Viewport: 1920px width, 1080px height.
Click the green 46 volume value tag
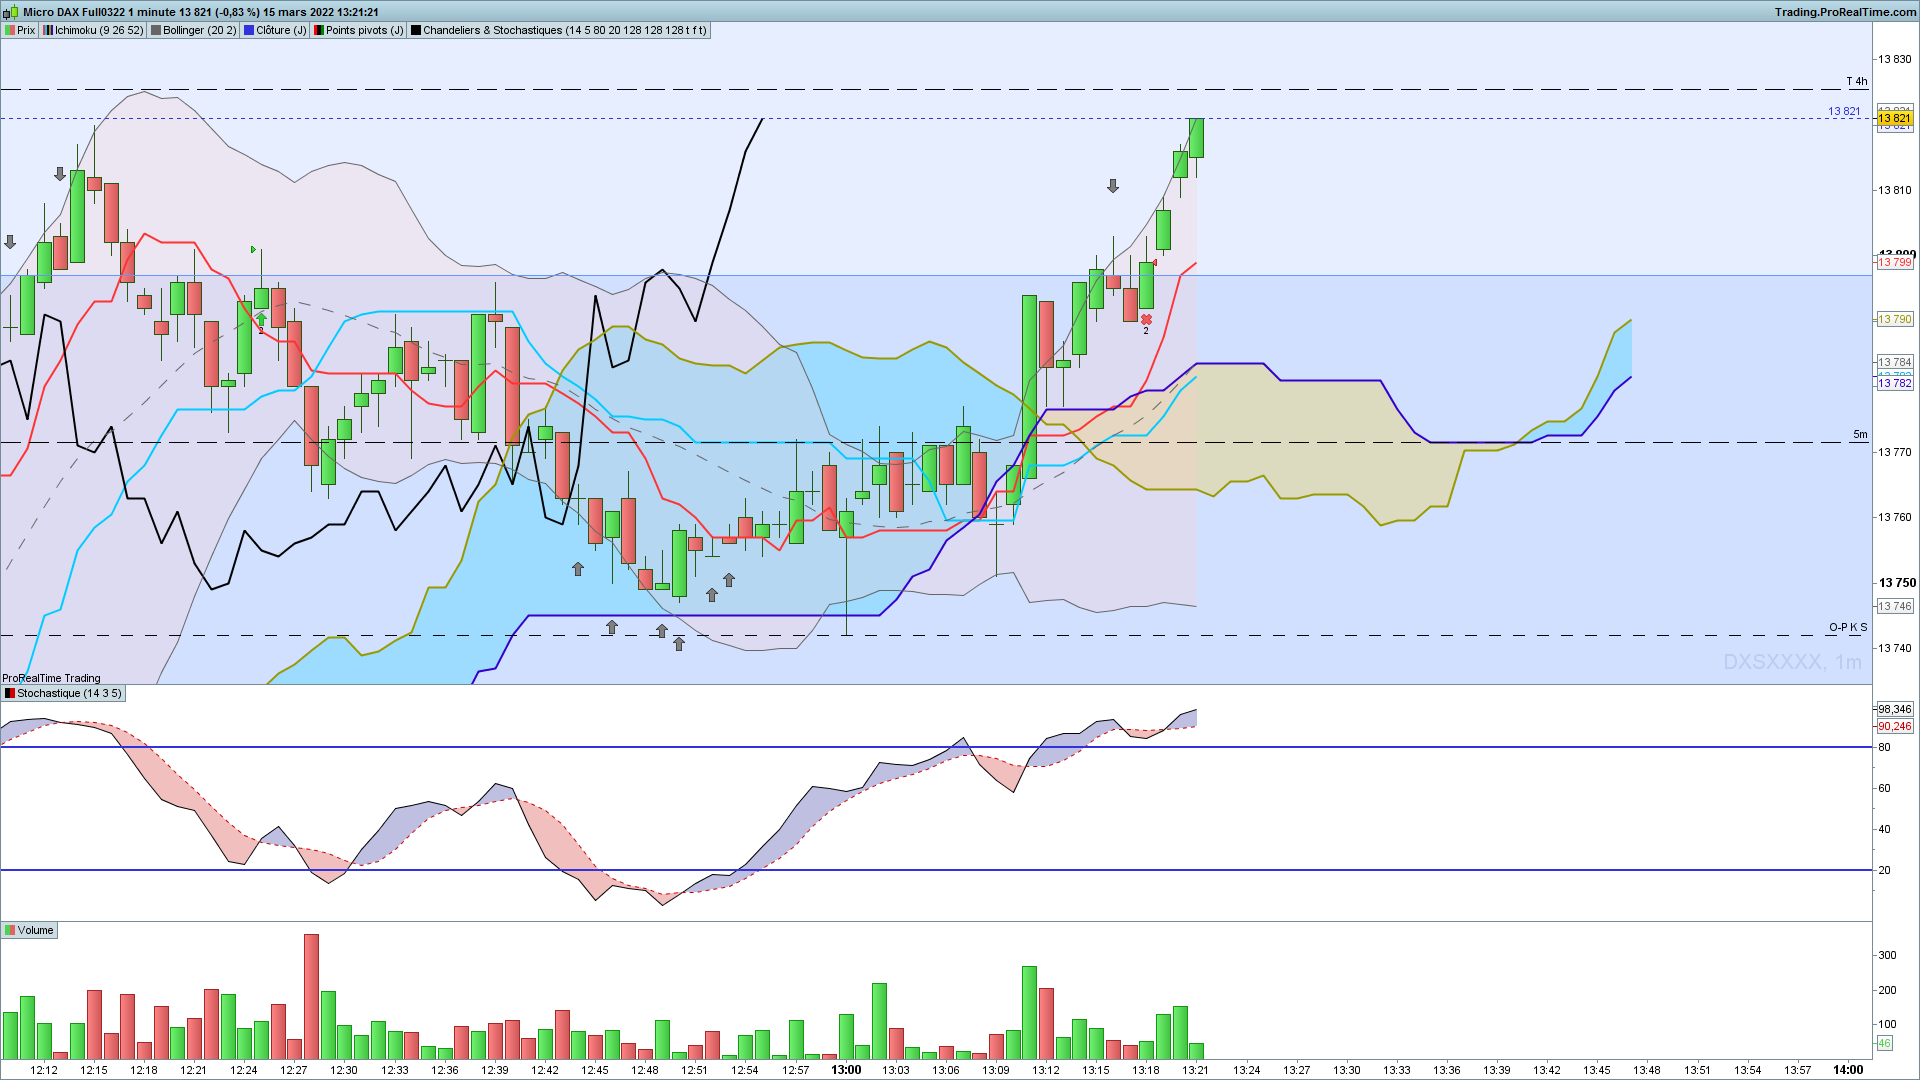coord(1884,1043)
